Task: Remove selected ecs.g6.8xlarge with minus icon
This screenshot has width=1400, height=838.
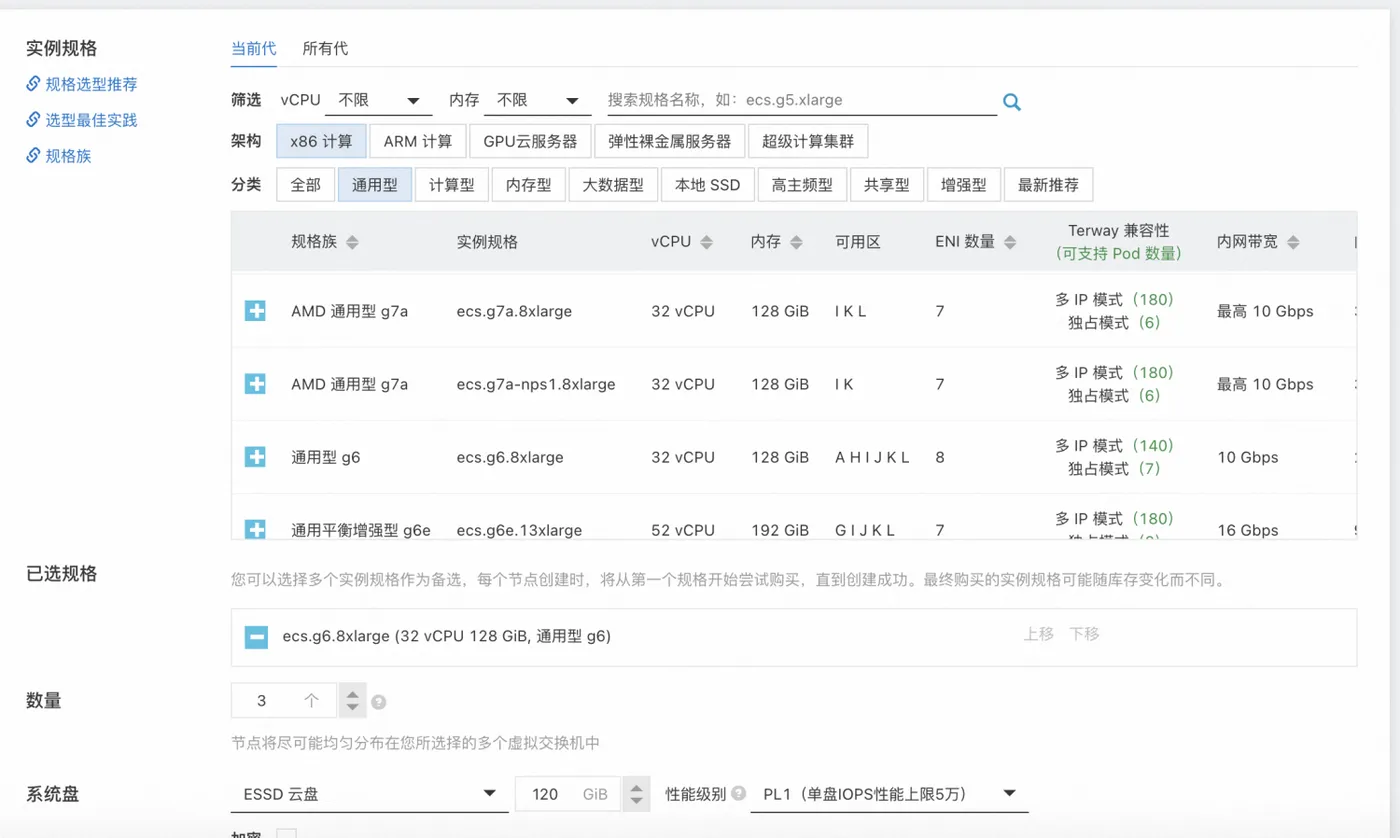Action: pyautogui.click(x=256, y=636)
